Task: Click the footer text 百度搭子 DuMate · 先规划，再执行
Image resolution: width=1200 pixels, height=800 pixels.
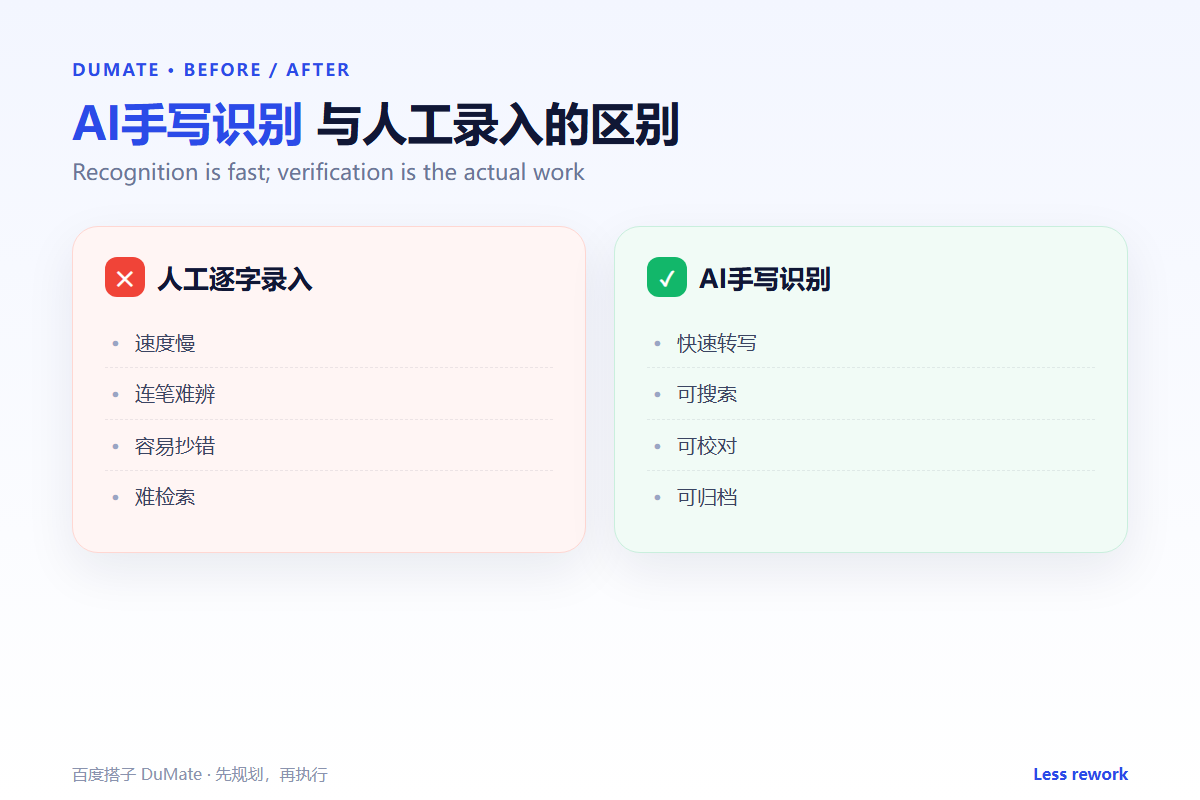Action: [x=200, y=775]
